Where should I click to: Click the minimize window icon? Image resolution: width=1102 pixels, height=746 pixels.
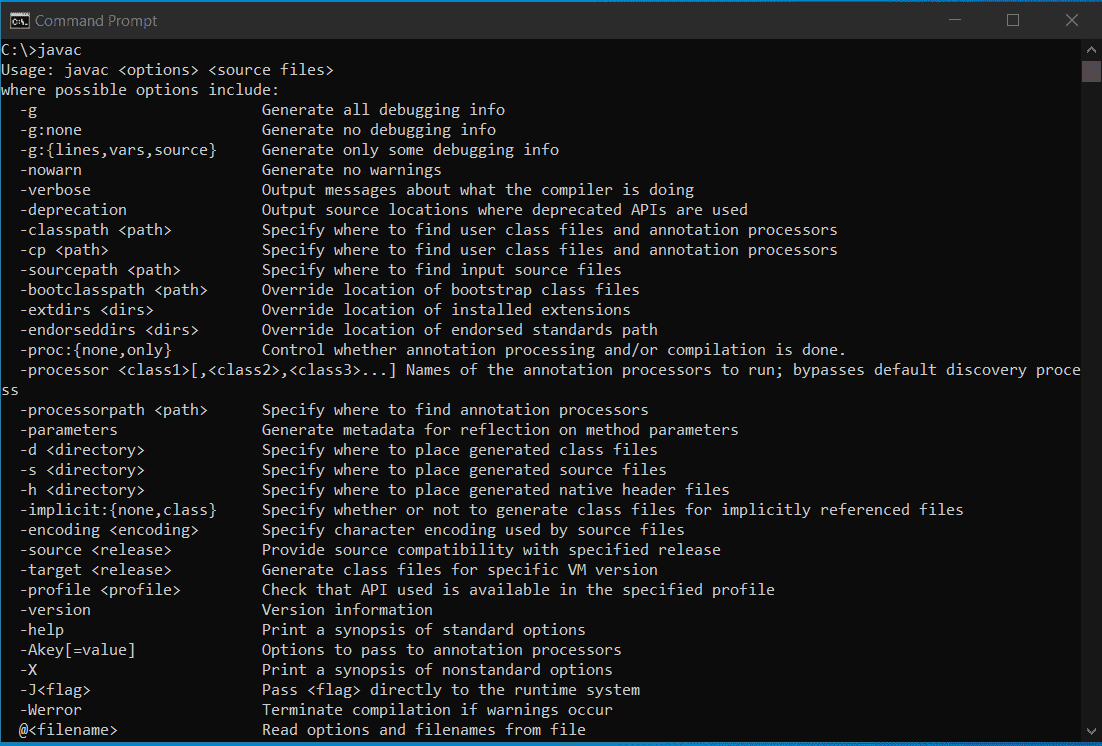tap(954, 20)
